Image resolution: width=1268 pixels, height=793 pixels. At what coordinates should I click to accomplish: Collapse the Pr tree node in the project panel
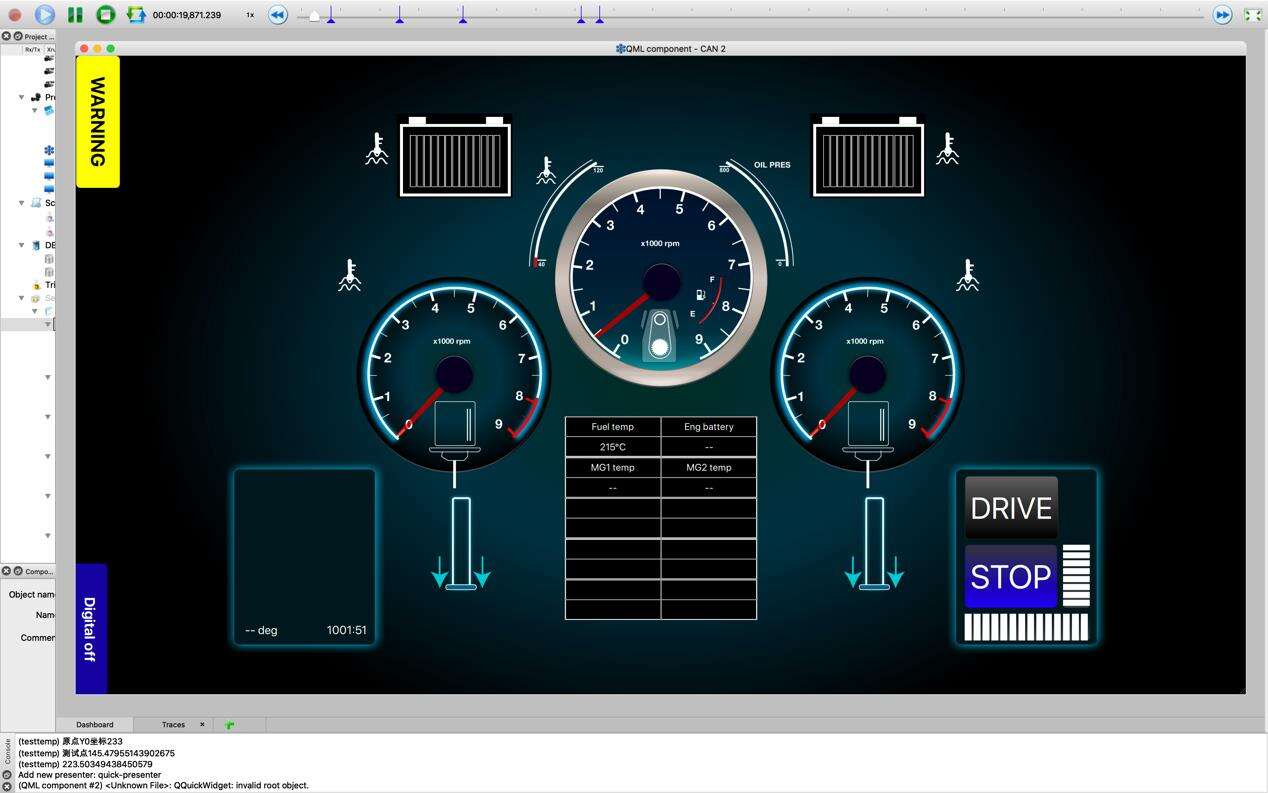22,97
